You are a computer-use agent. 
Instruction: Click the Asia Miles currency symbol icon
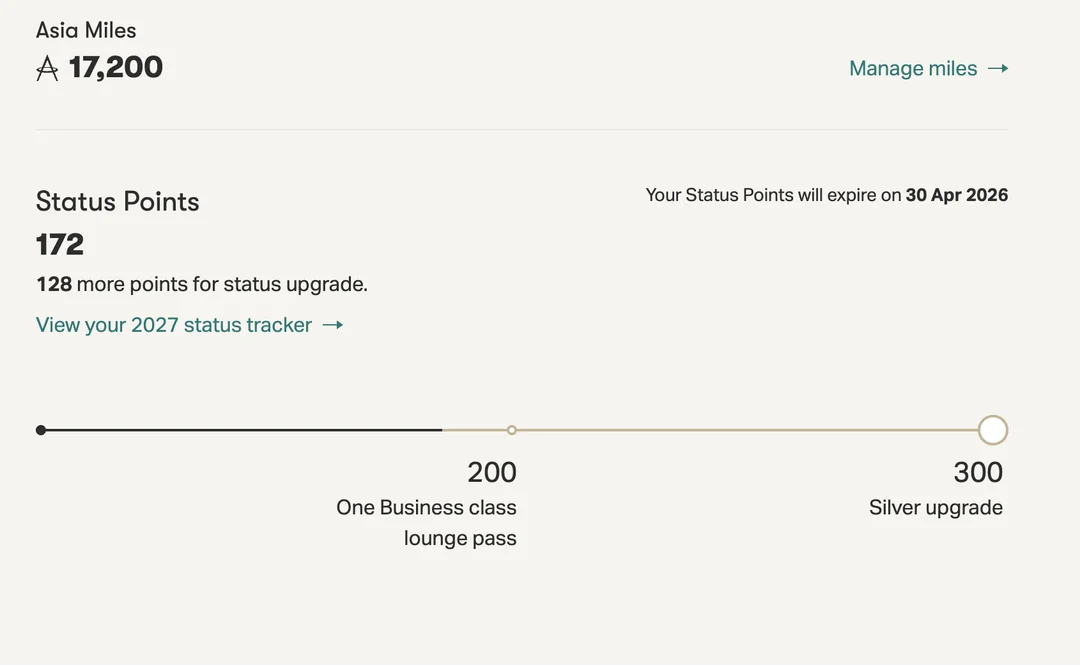47,68
